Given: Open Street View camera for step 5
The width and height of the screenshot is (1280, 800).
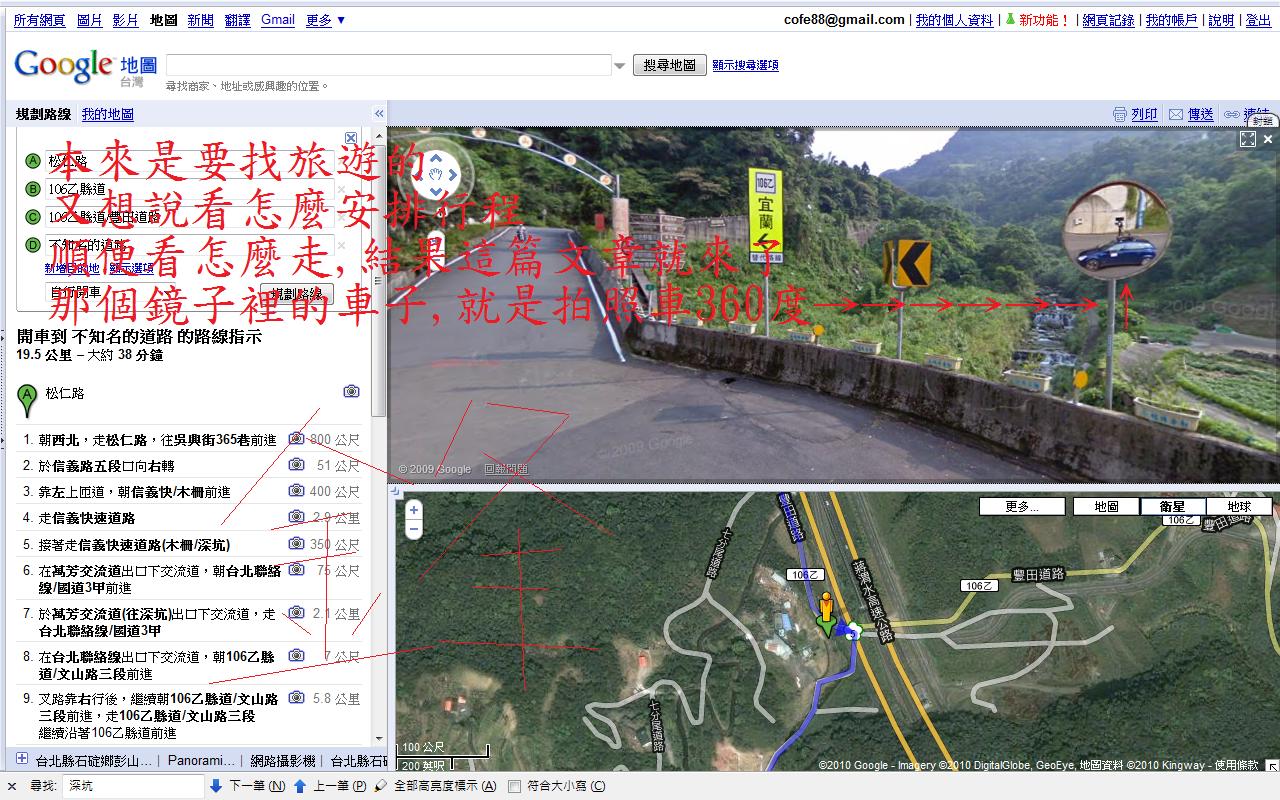Looking at the screenshot, I should click(297, 543).
